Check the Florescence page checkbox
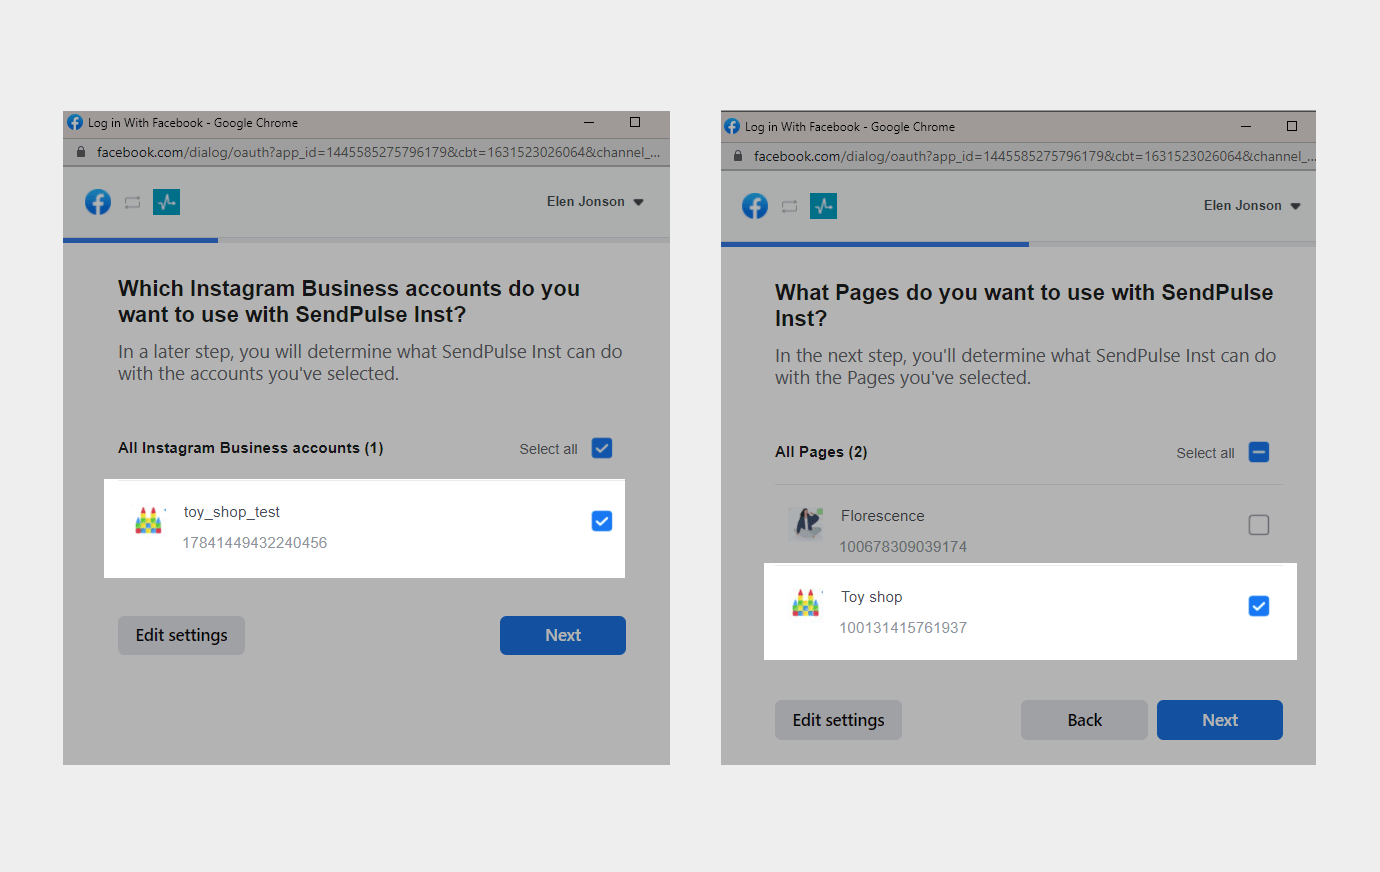Viewport: 1380px width, 872px height. point(1259,525)
